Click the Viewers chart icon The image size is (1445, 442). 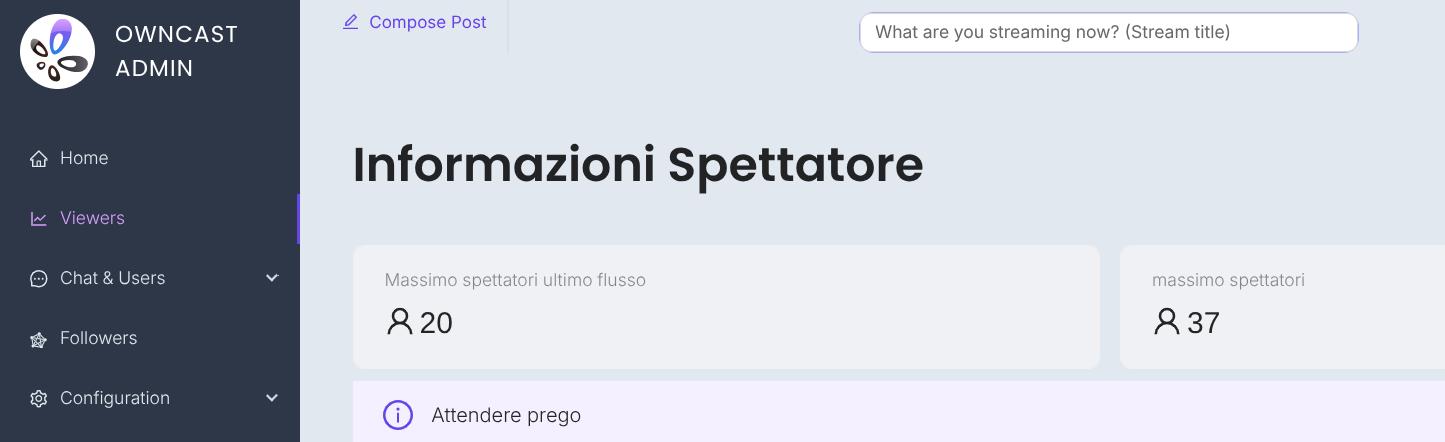click(39, 219)
